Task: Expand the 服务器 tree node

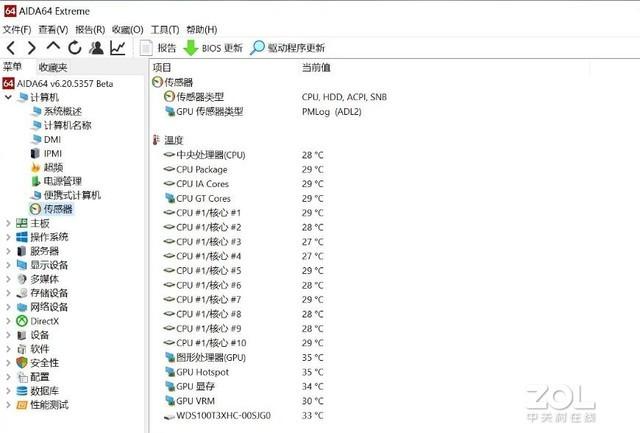Action: click(x=8, y=251)
